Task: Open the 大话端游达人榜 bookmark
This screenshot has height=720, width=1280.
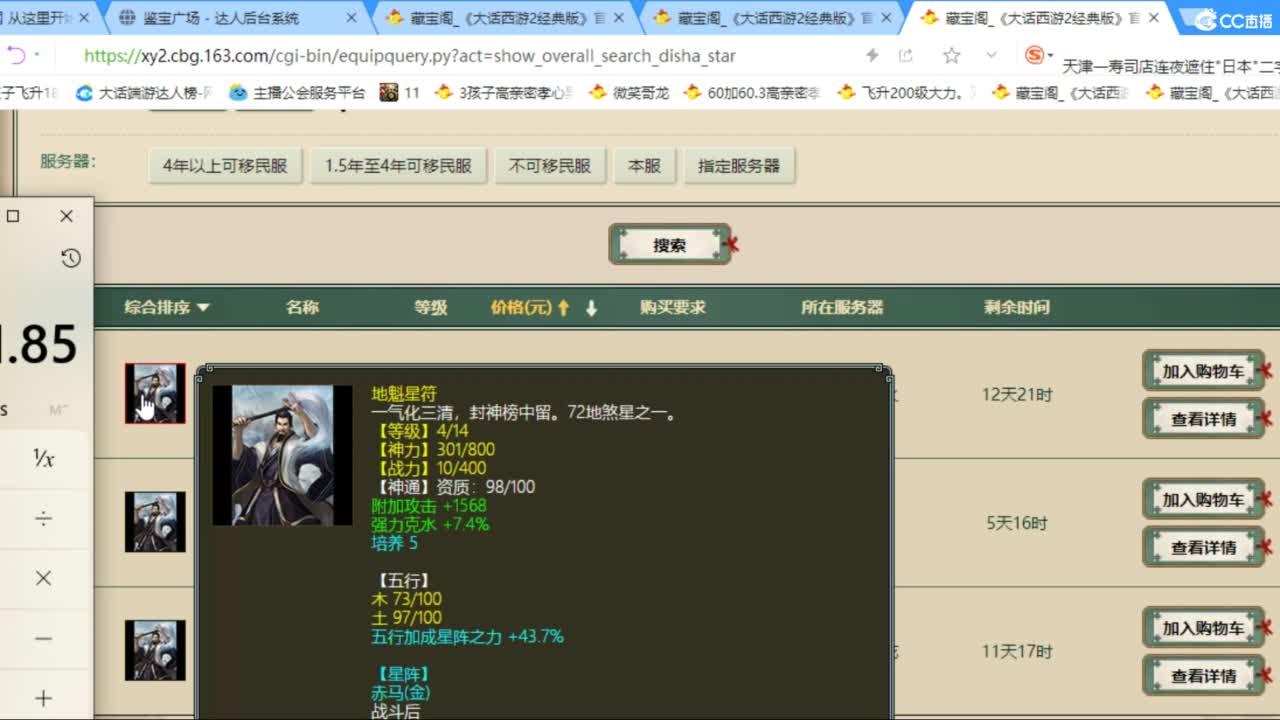Action: pyautogui.click(x=144, y=93)
